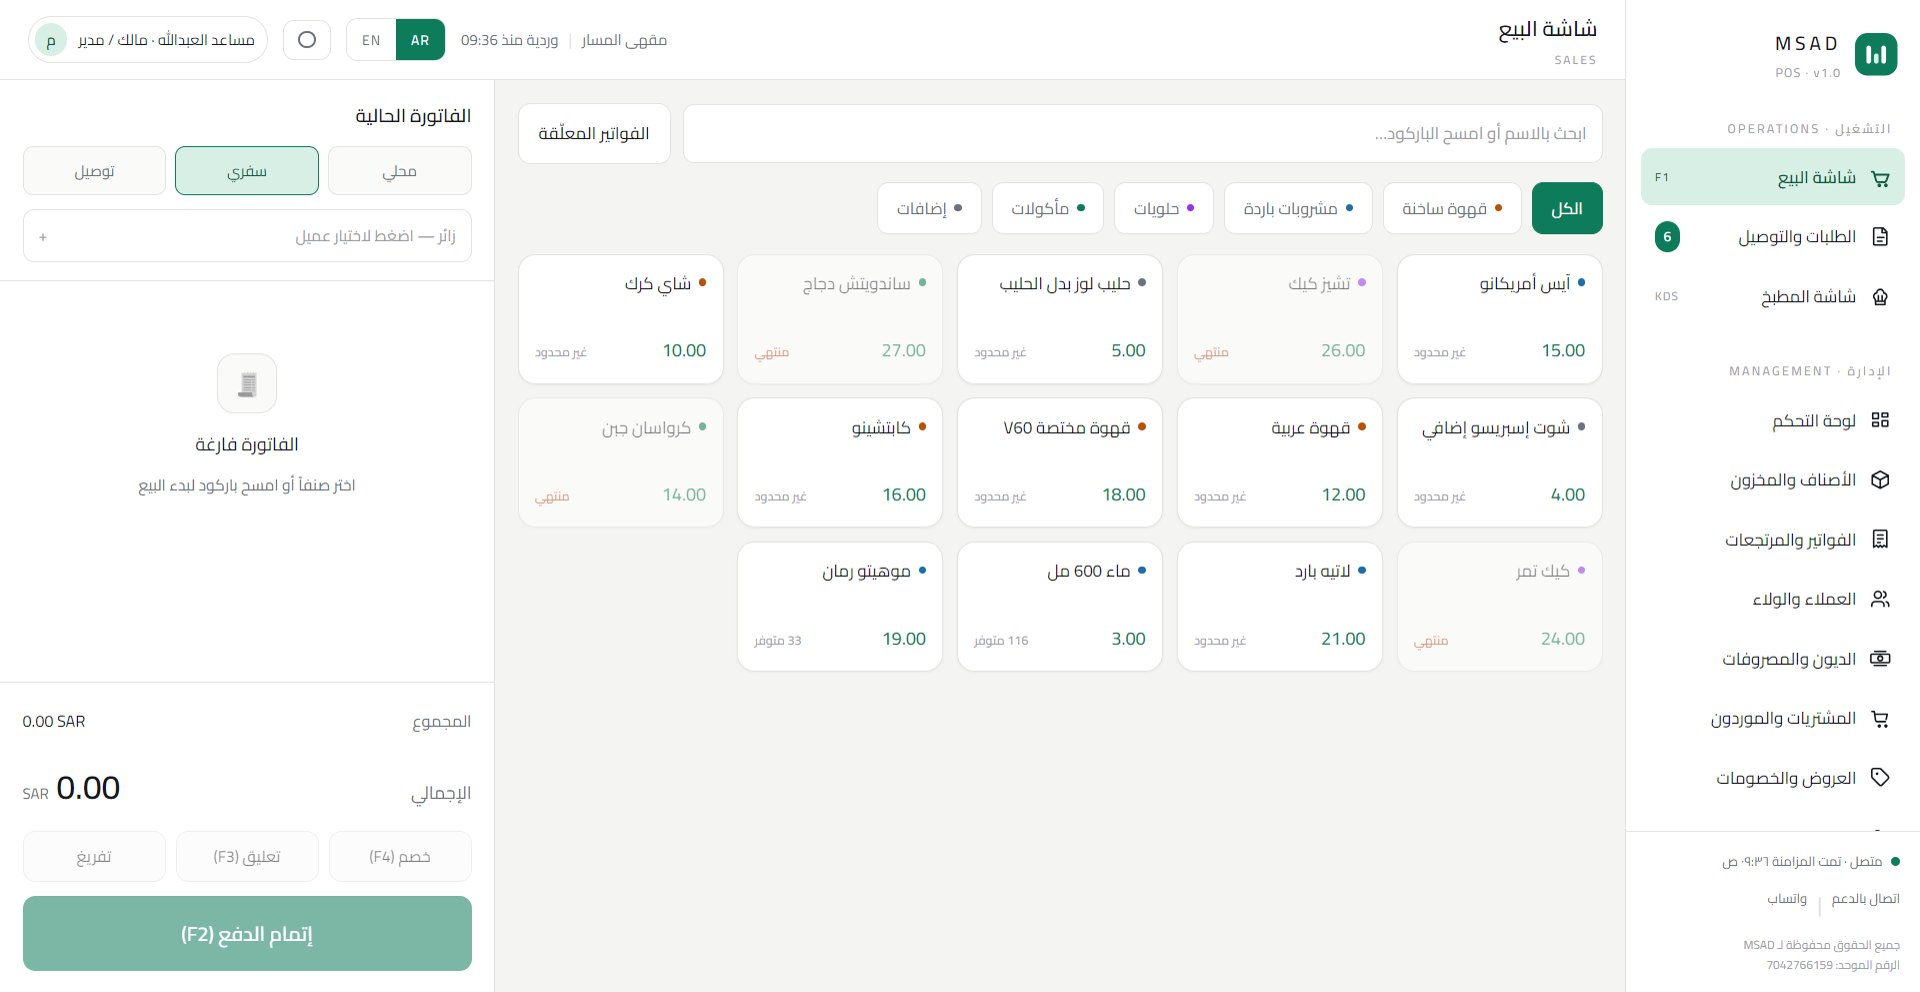Open العروض والخصومات offers
The height and width of the screenshot is (992, 1920).
1772,778
